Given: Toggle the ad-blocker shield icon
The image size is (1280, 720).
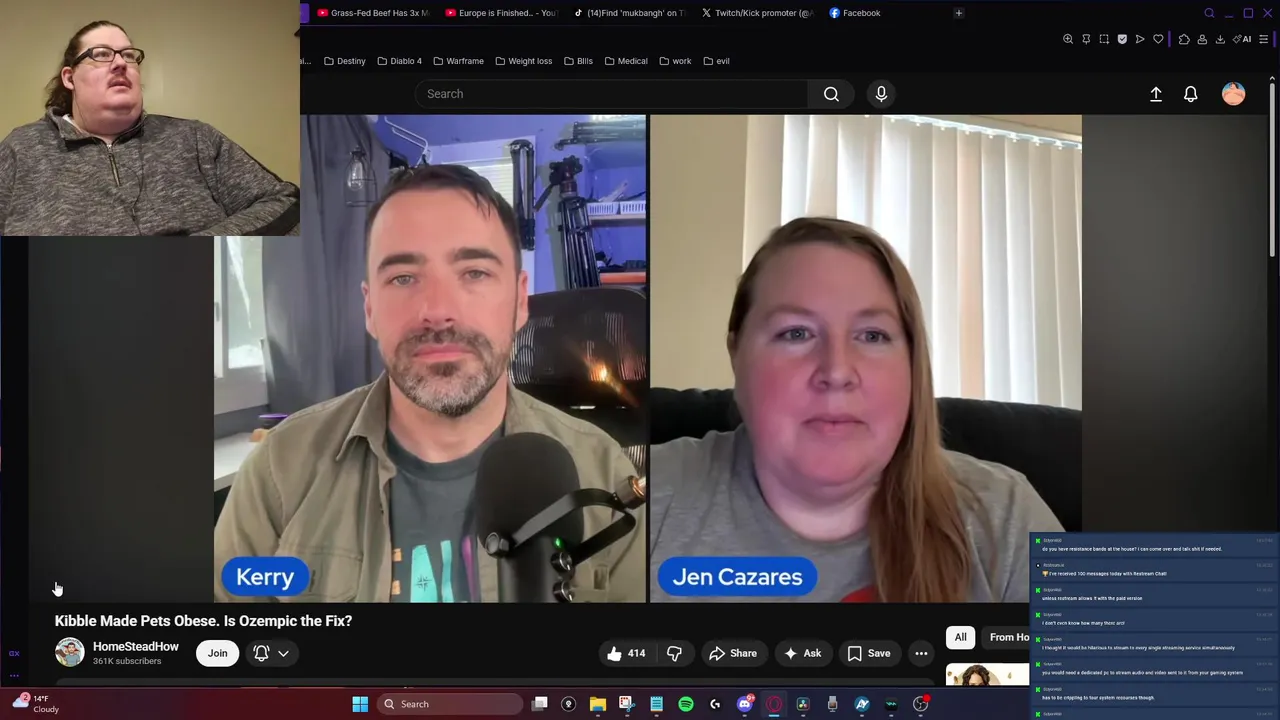Looking at the screenshot, I should [x=1122, y=39].
